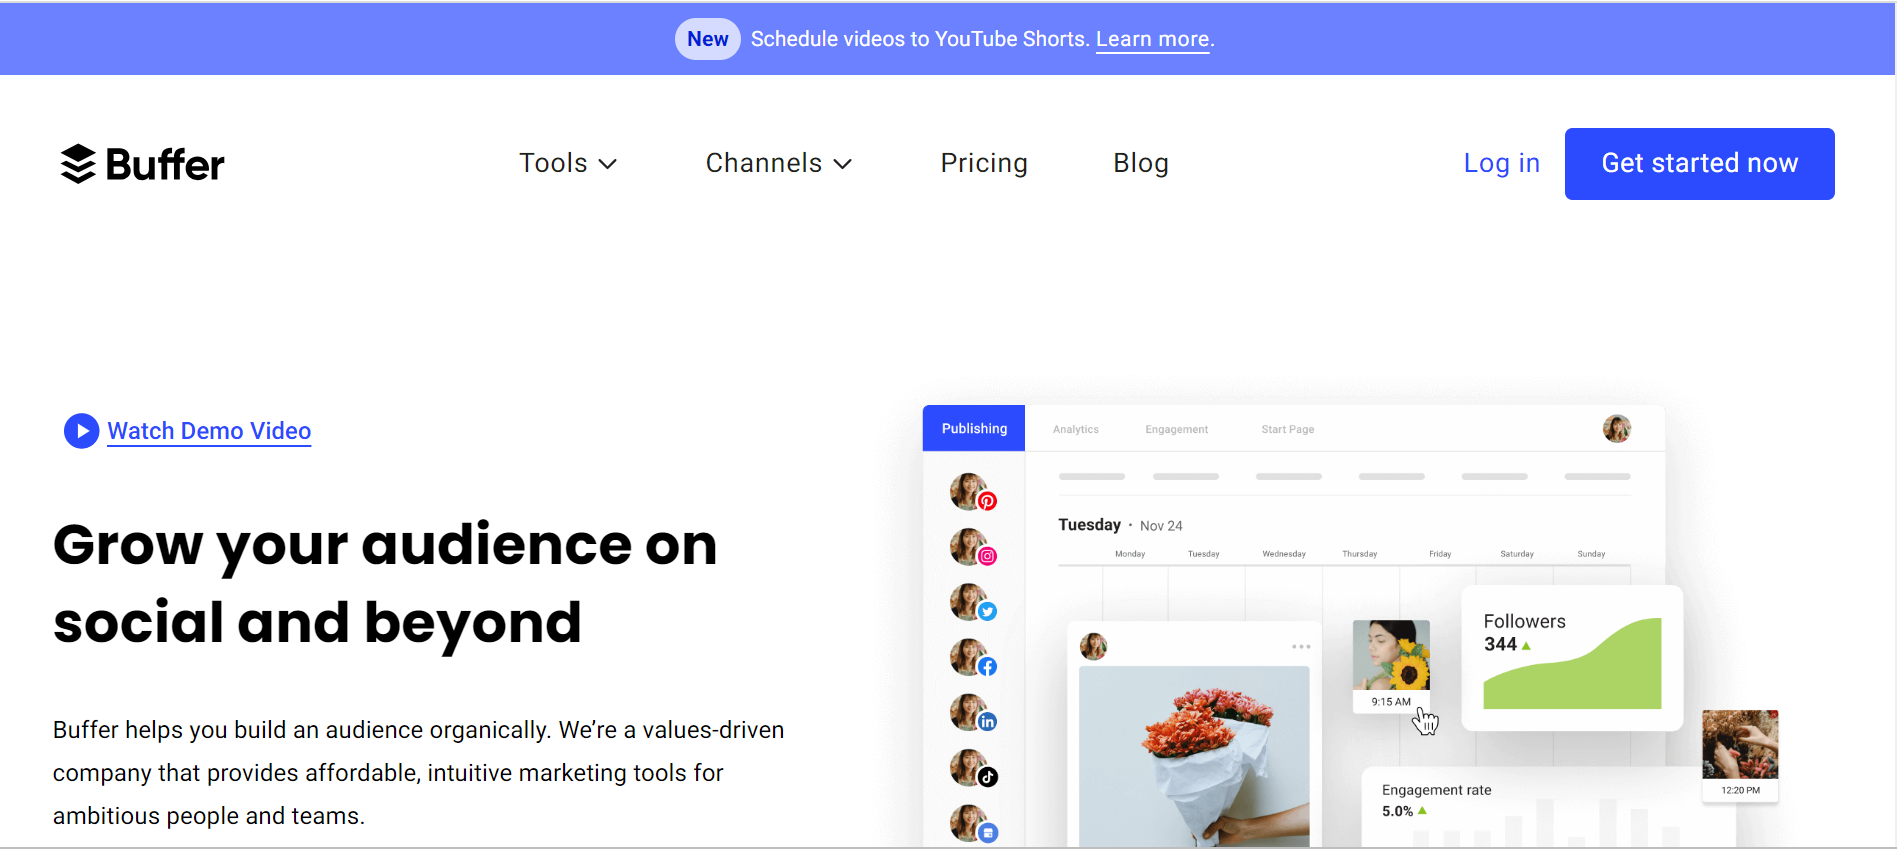Select the Facebook channel avatar
Screen dimensions: 1897x849
coord(972,657)
